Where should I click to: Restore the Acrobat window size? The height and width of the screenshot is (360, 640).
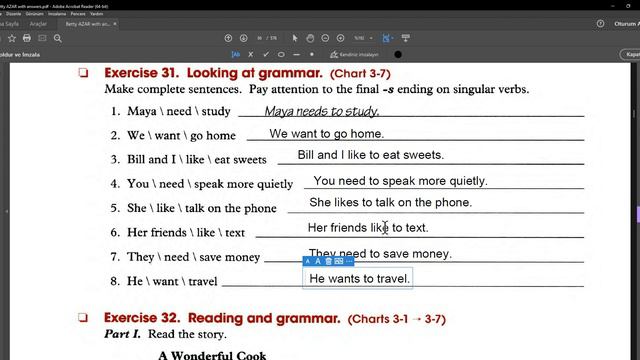[628, 6]
